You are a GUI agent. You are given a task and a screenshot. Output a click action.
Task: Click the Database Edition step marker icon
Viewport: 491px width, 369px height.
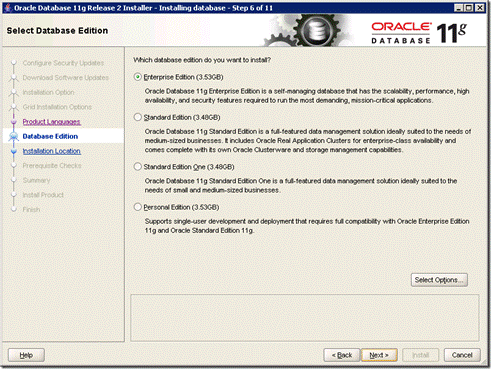tap(14, 136)
